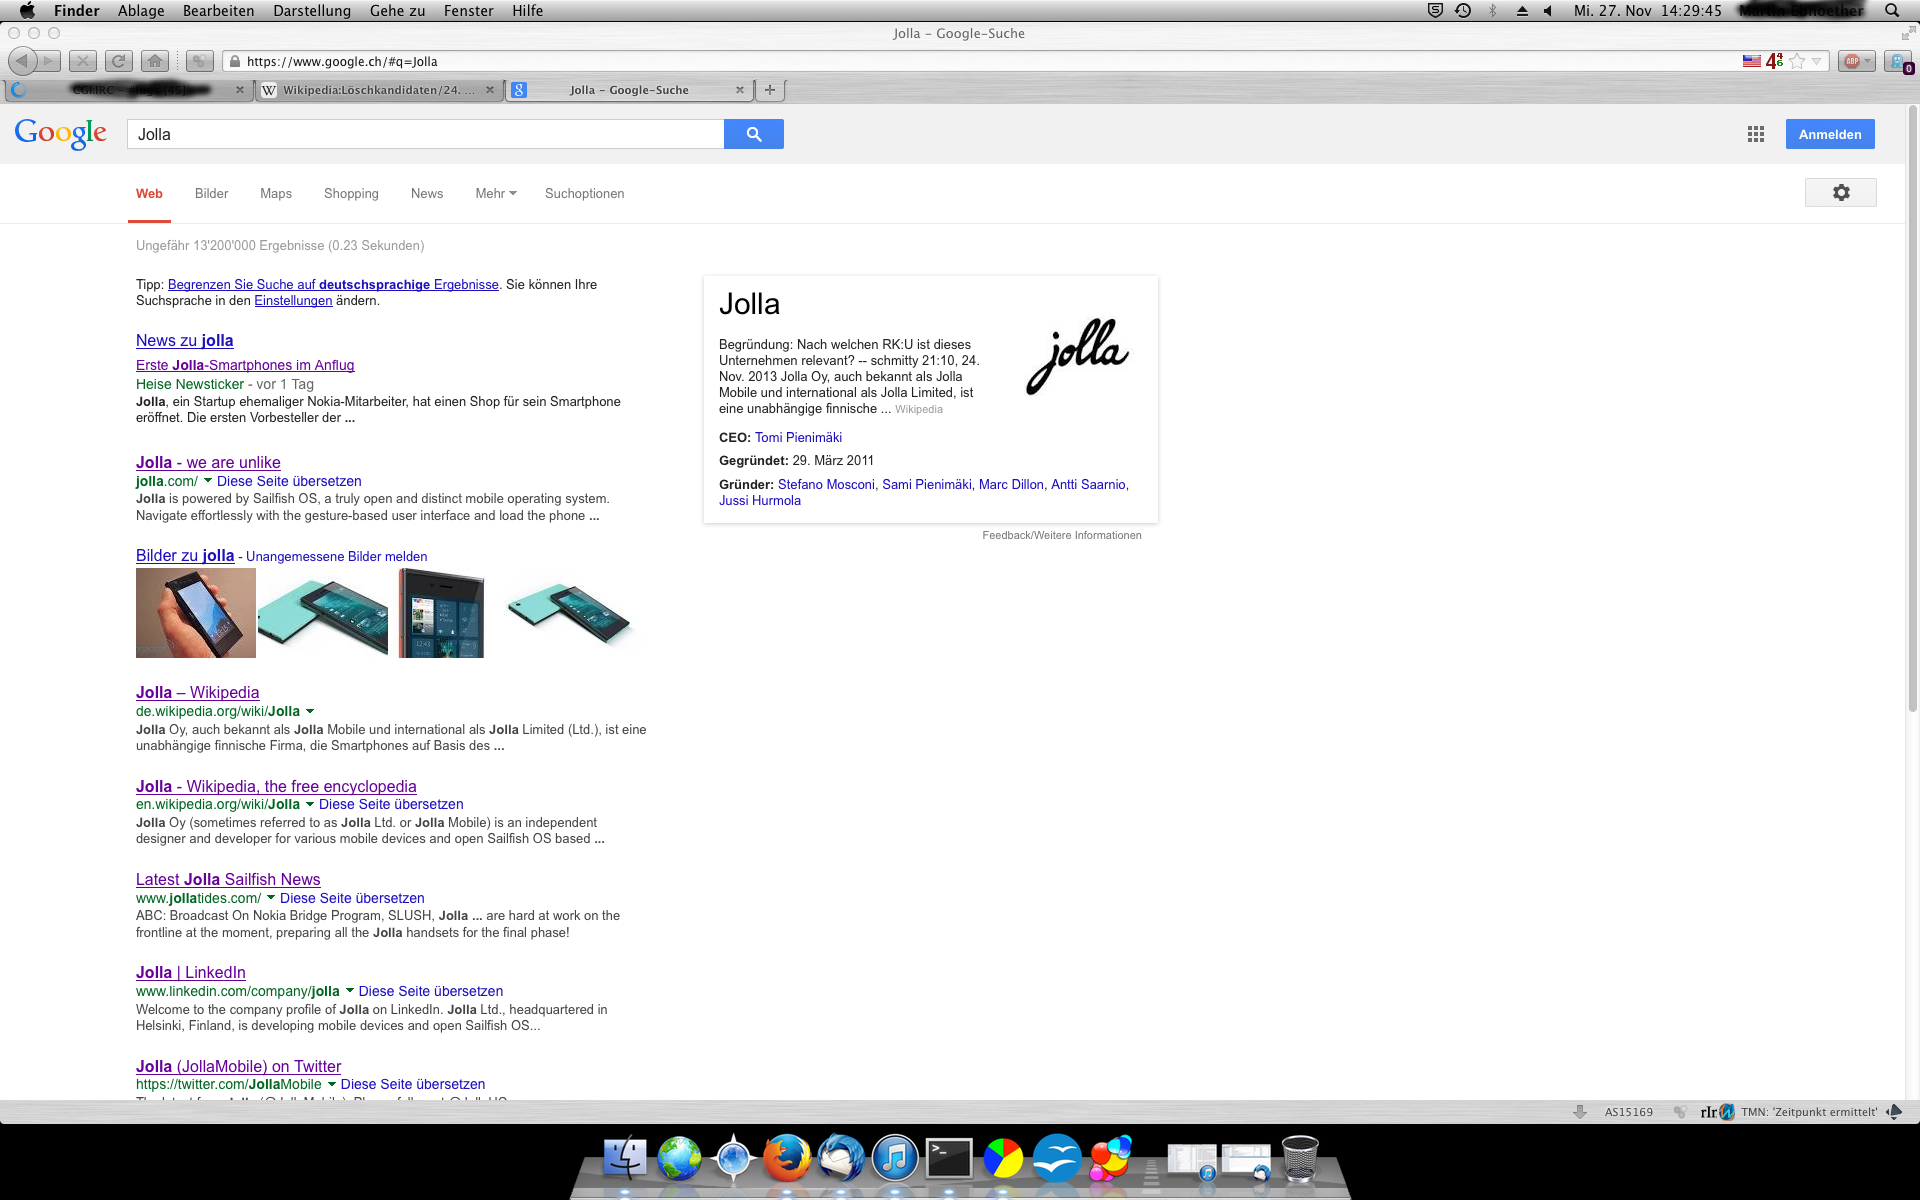Click the Anmelden sign-in button

pos(1830,134)
